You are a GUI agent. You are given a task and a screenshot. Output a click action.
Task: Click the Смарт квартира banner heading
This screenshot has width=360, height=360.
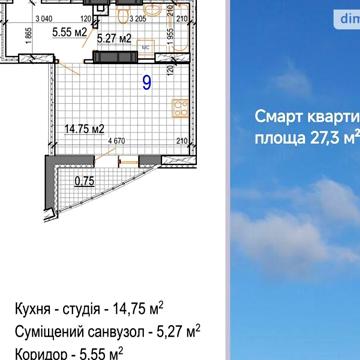coord(307,117)
